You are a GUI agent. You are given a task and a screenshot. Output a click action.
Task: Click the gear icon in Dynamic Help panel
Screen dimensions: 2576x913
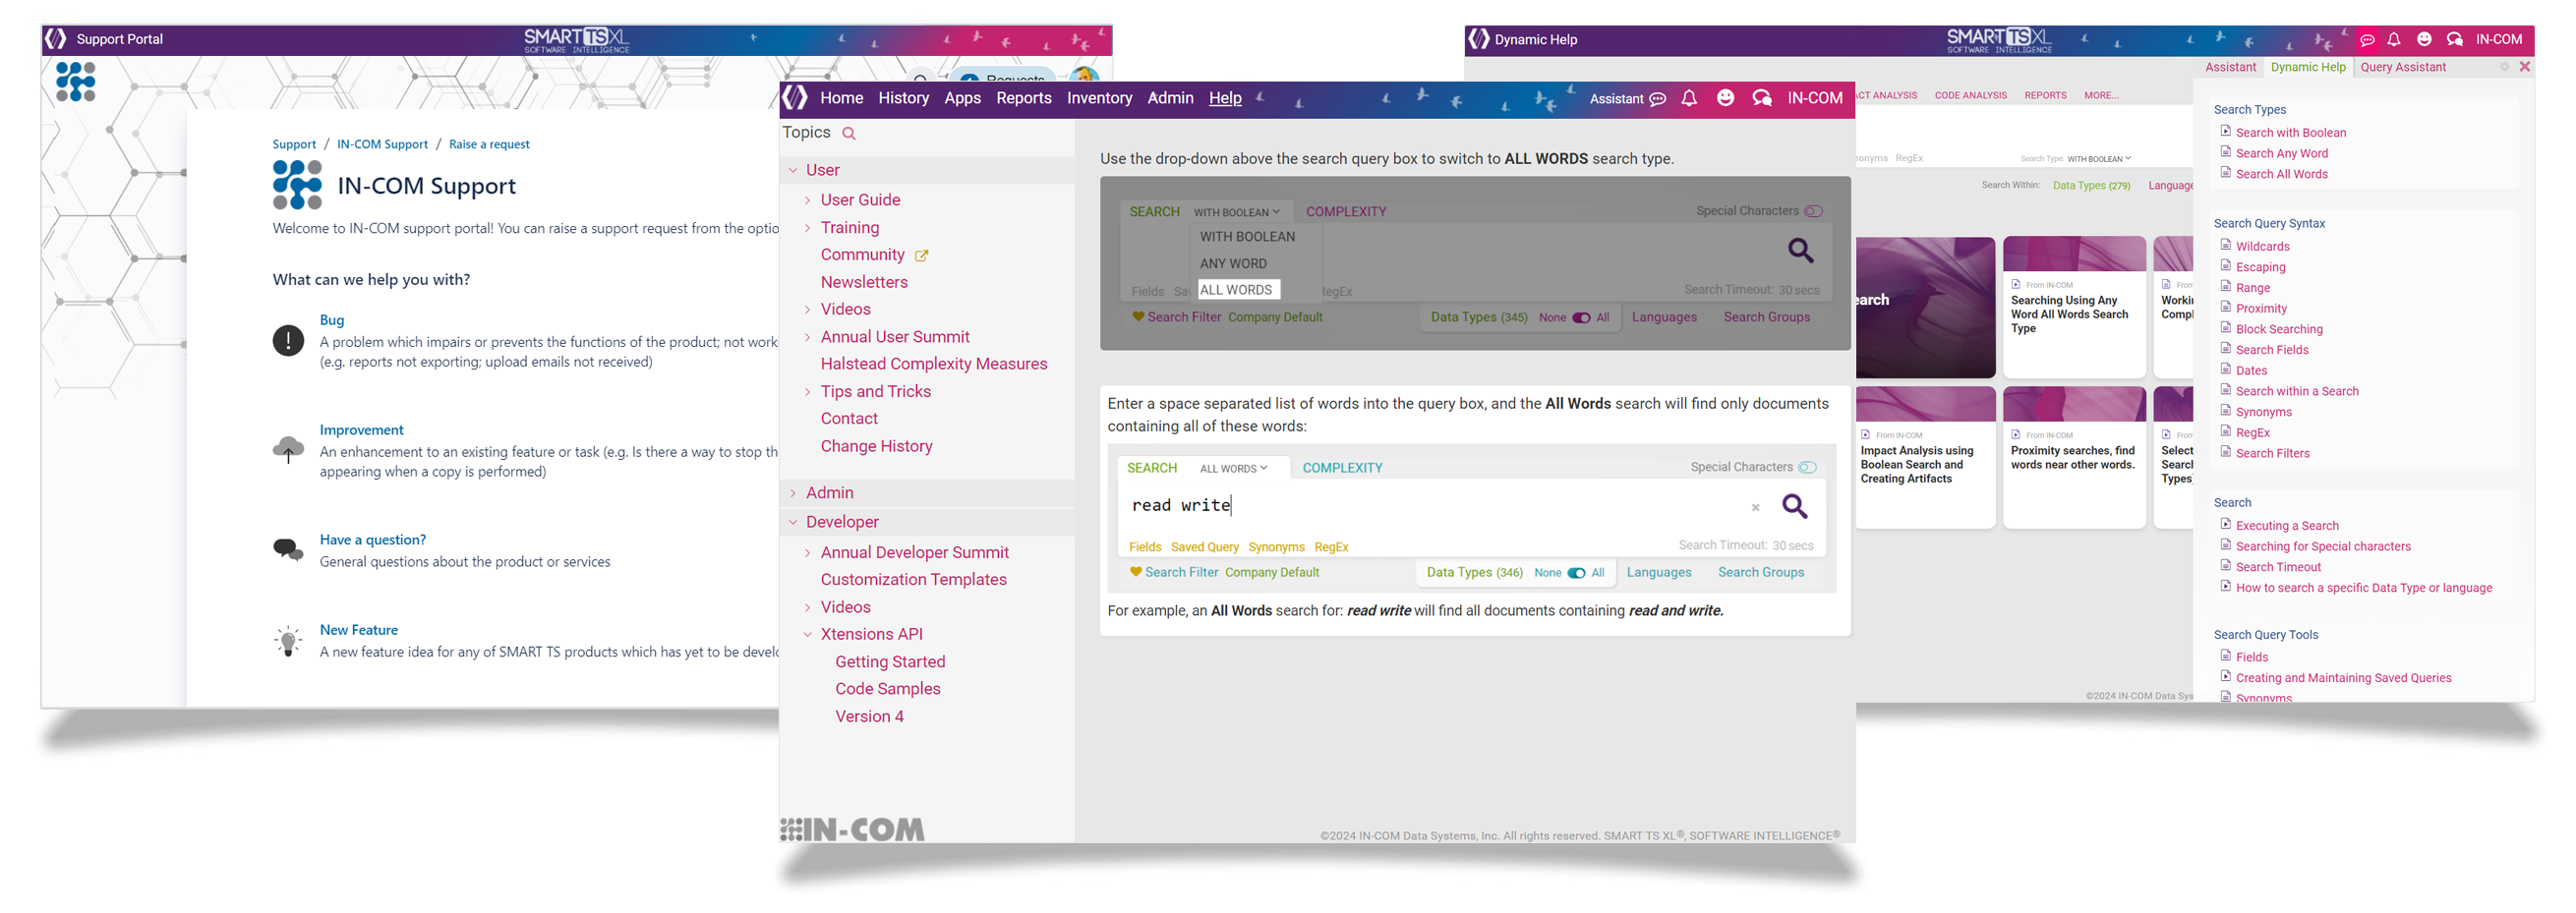[x=2504, y=67]
